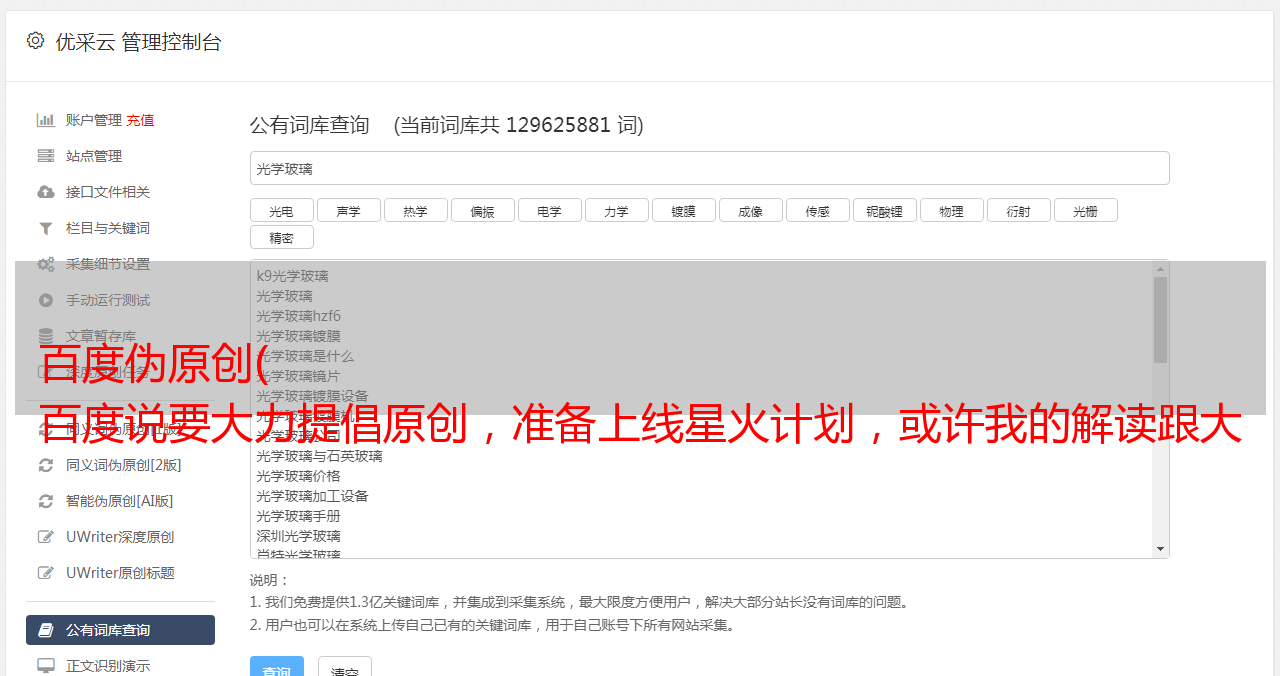Viewport: 1280px width, 676px height.
Task: Click the 电学 tag button
Action: pos(549,210)
